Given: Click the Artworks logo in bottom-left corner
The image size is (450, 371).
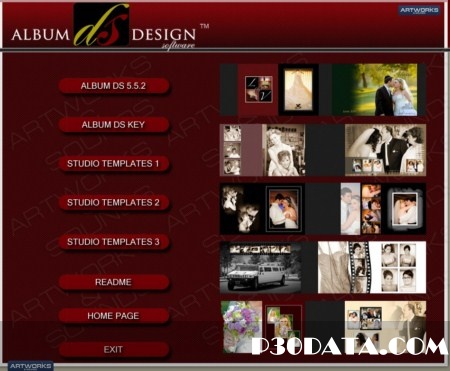Looking at the screenshot, I should (30, 366).
